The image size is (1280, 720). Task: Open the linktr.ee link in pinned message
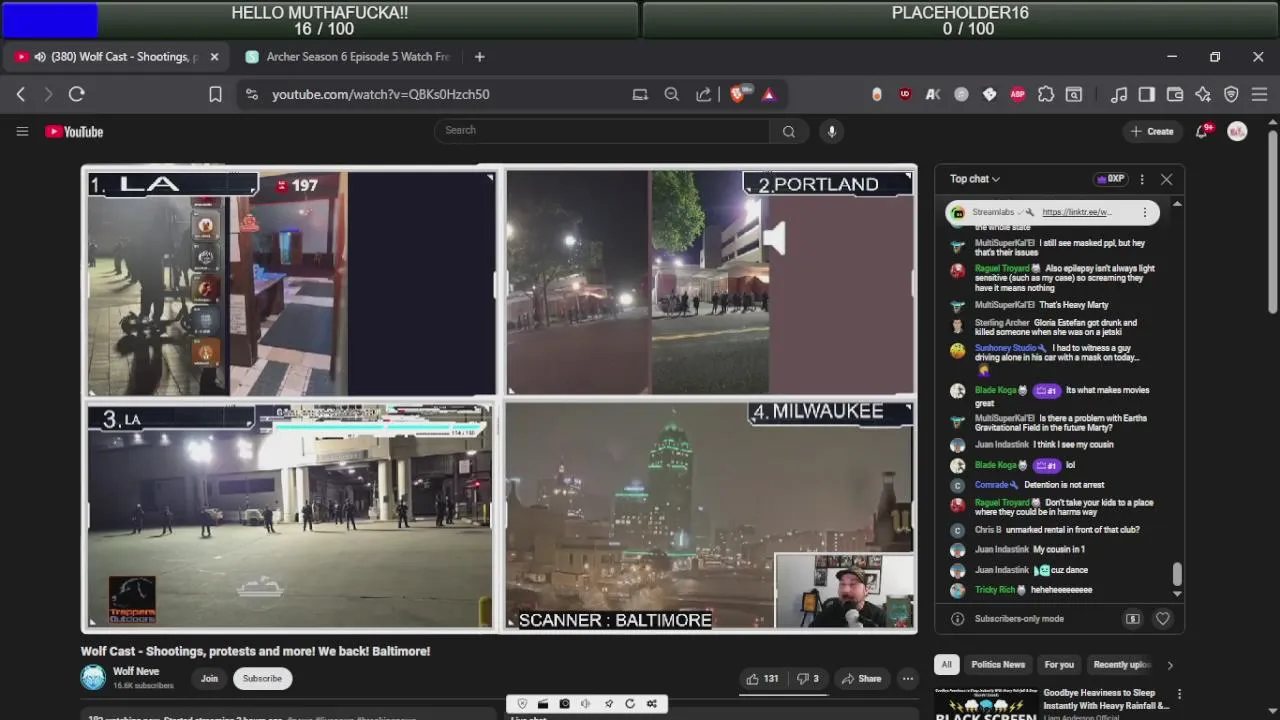(x=1077, y=212)
